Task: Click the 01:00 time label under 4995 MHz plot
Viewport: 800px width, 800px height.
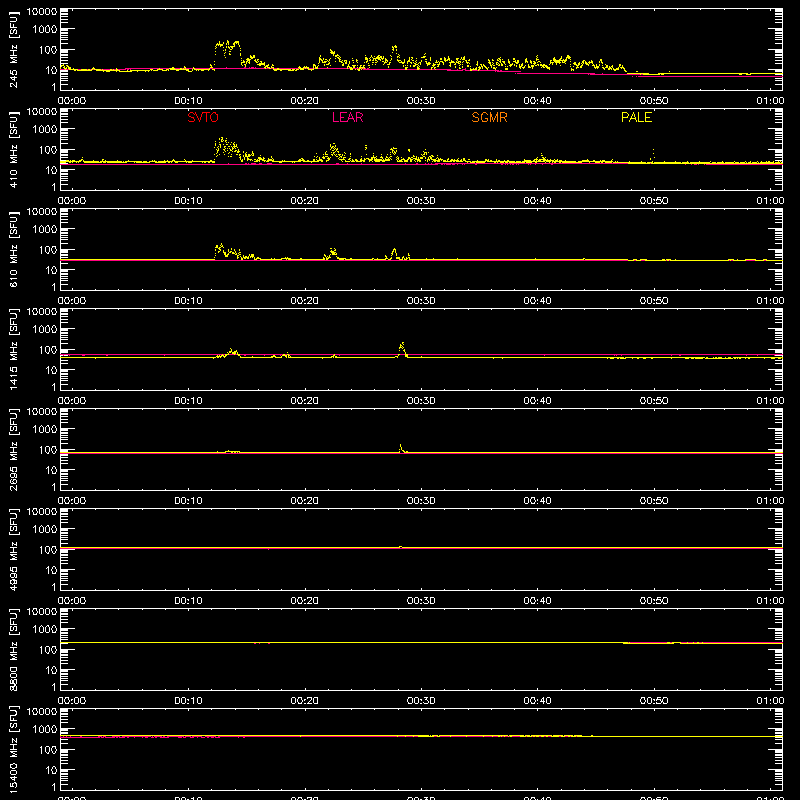Action: (770, 601)
